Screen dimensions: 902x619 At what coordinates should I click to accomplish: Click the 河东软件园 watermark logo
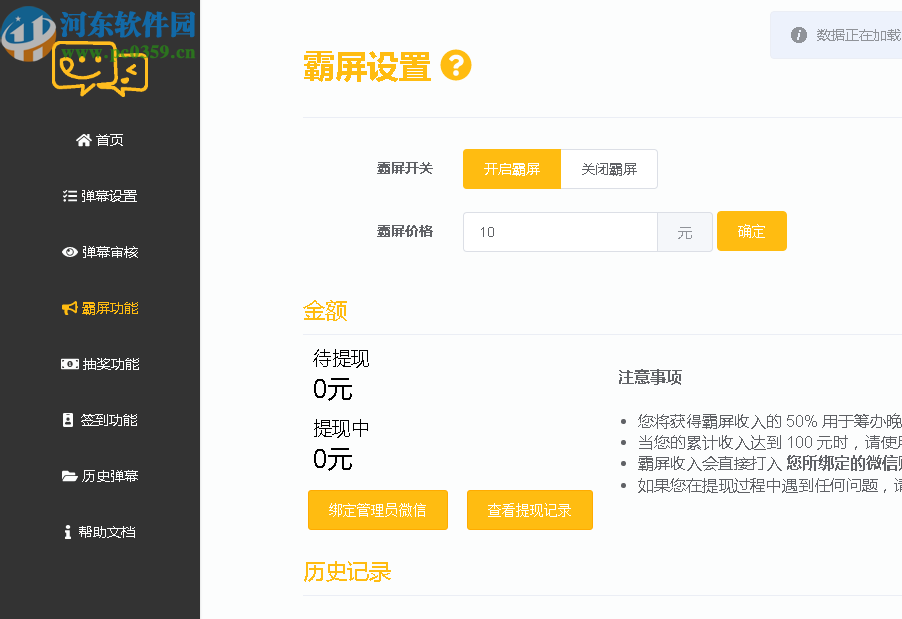coord(30,30)
